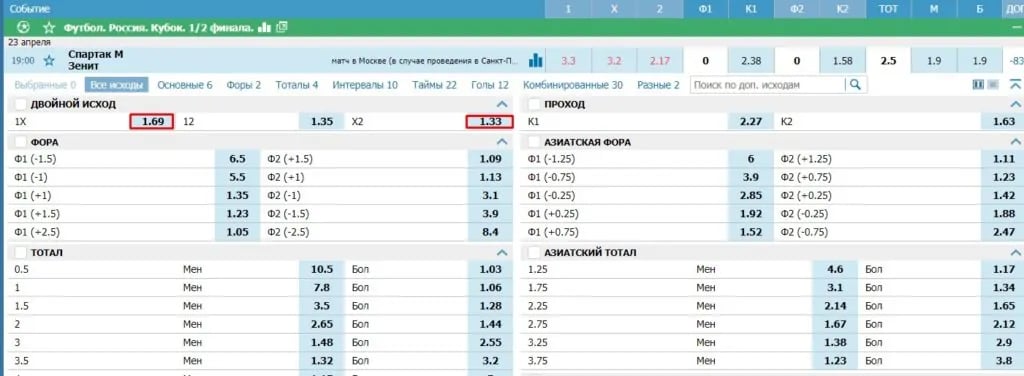Open match statistics bar chart icon beside 3.3 odds
This screenshot has height=376, width=1024.
536,61
